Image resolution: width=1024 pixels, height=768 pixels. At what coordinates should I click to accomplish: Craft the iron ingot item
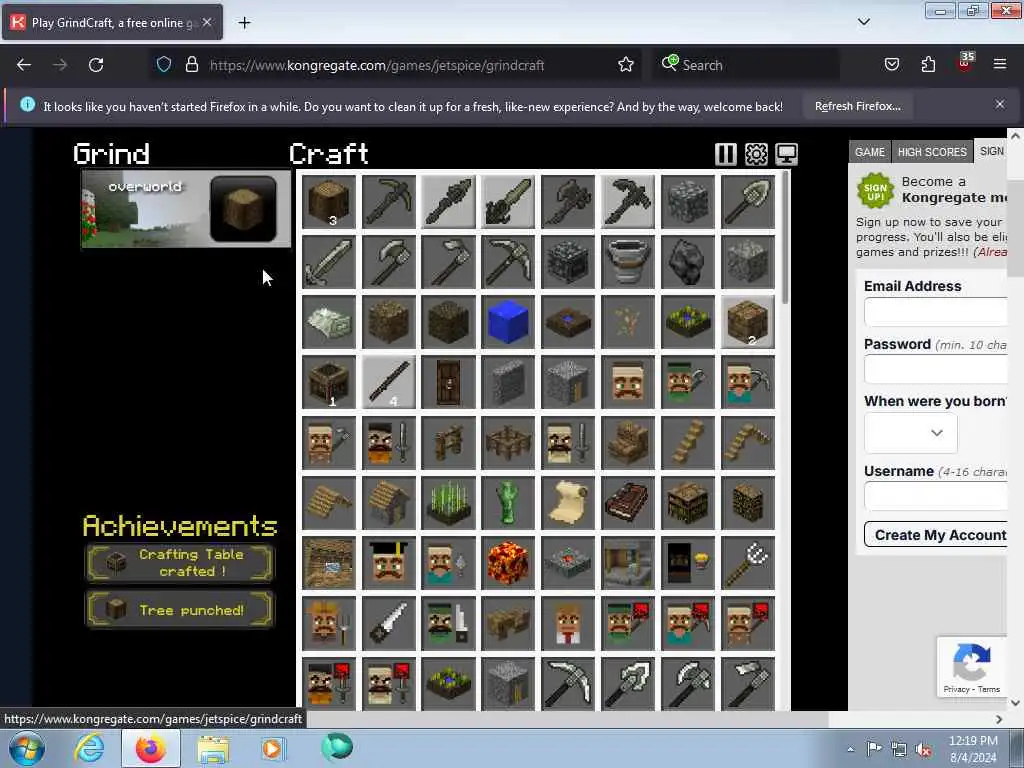pyautogui.click(x=329, y=322)
